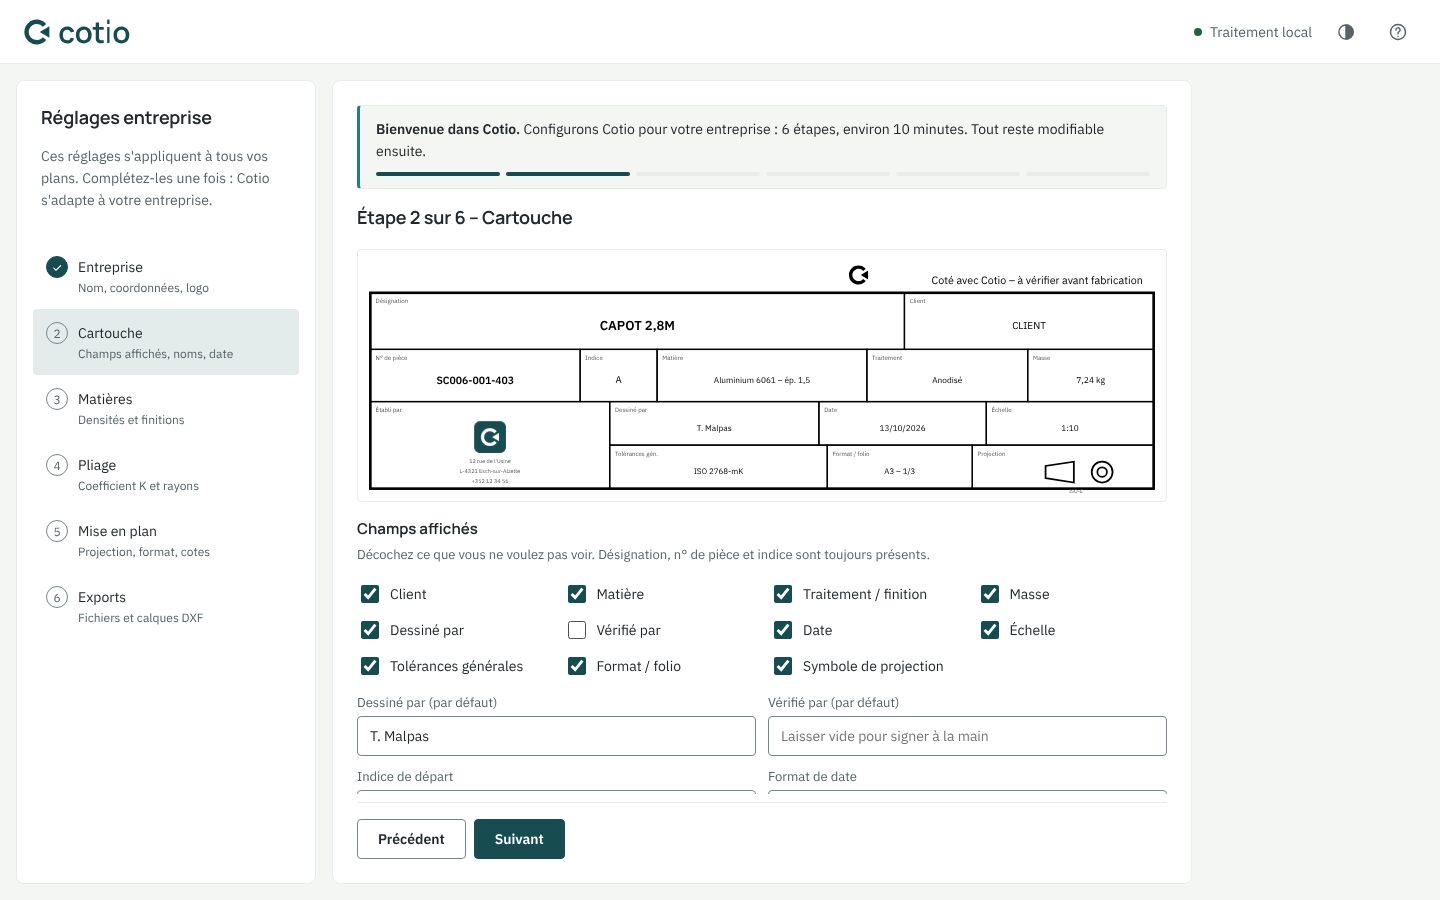The image size is (1440, 900).
Task: Toggle the Échelle checkbox
Action: [990, 630]
